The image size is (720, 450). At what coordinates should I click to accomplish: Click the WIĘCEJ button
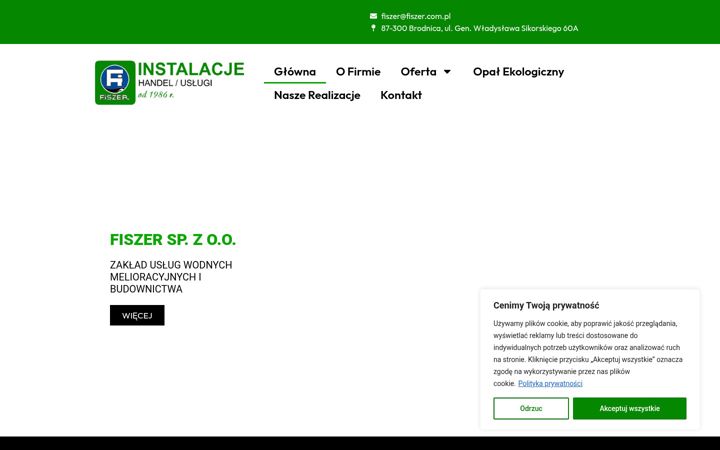[x=137, y=315]
